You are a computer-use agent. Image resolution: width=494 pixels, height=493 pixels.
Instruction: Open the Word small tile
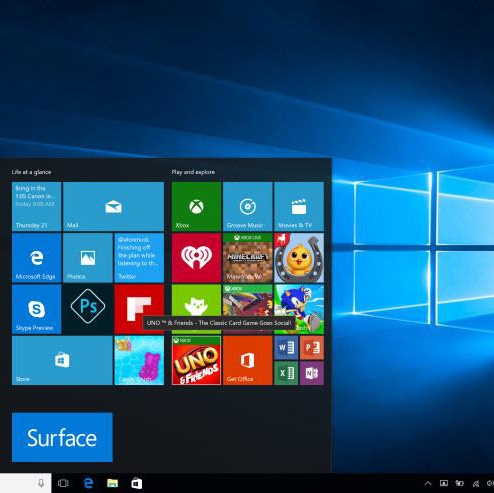coord(286,348)
